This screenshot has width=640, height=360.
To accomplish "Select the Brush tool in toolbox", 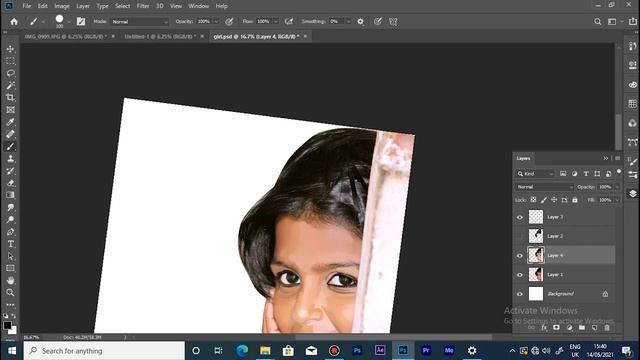I will 11,147.
